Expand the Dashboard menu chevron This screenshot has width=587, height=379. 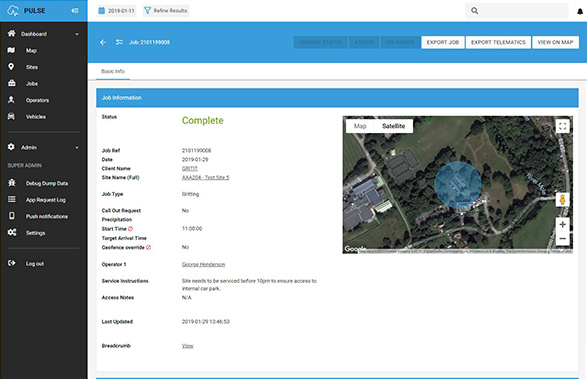click(x=77, y=34)
